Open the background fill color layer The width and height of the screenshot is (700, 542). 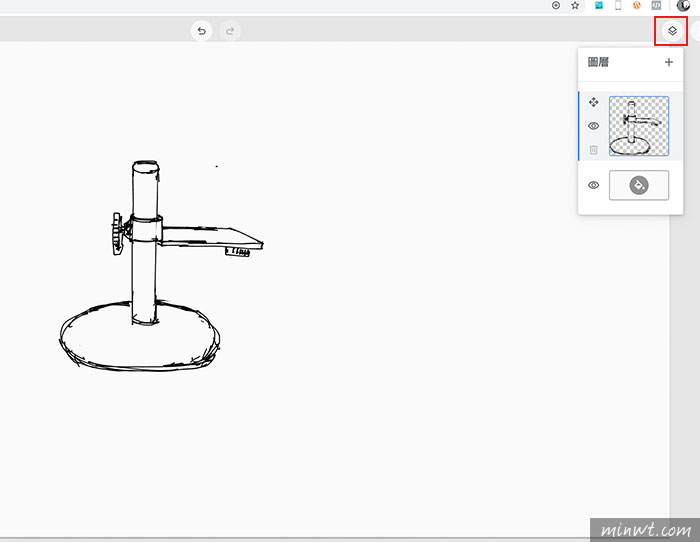pos(639,185)
